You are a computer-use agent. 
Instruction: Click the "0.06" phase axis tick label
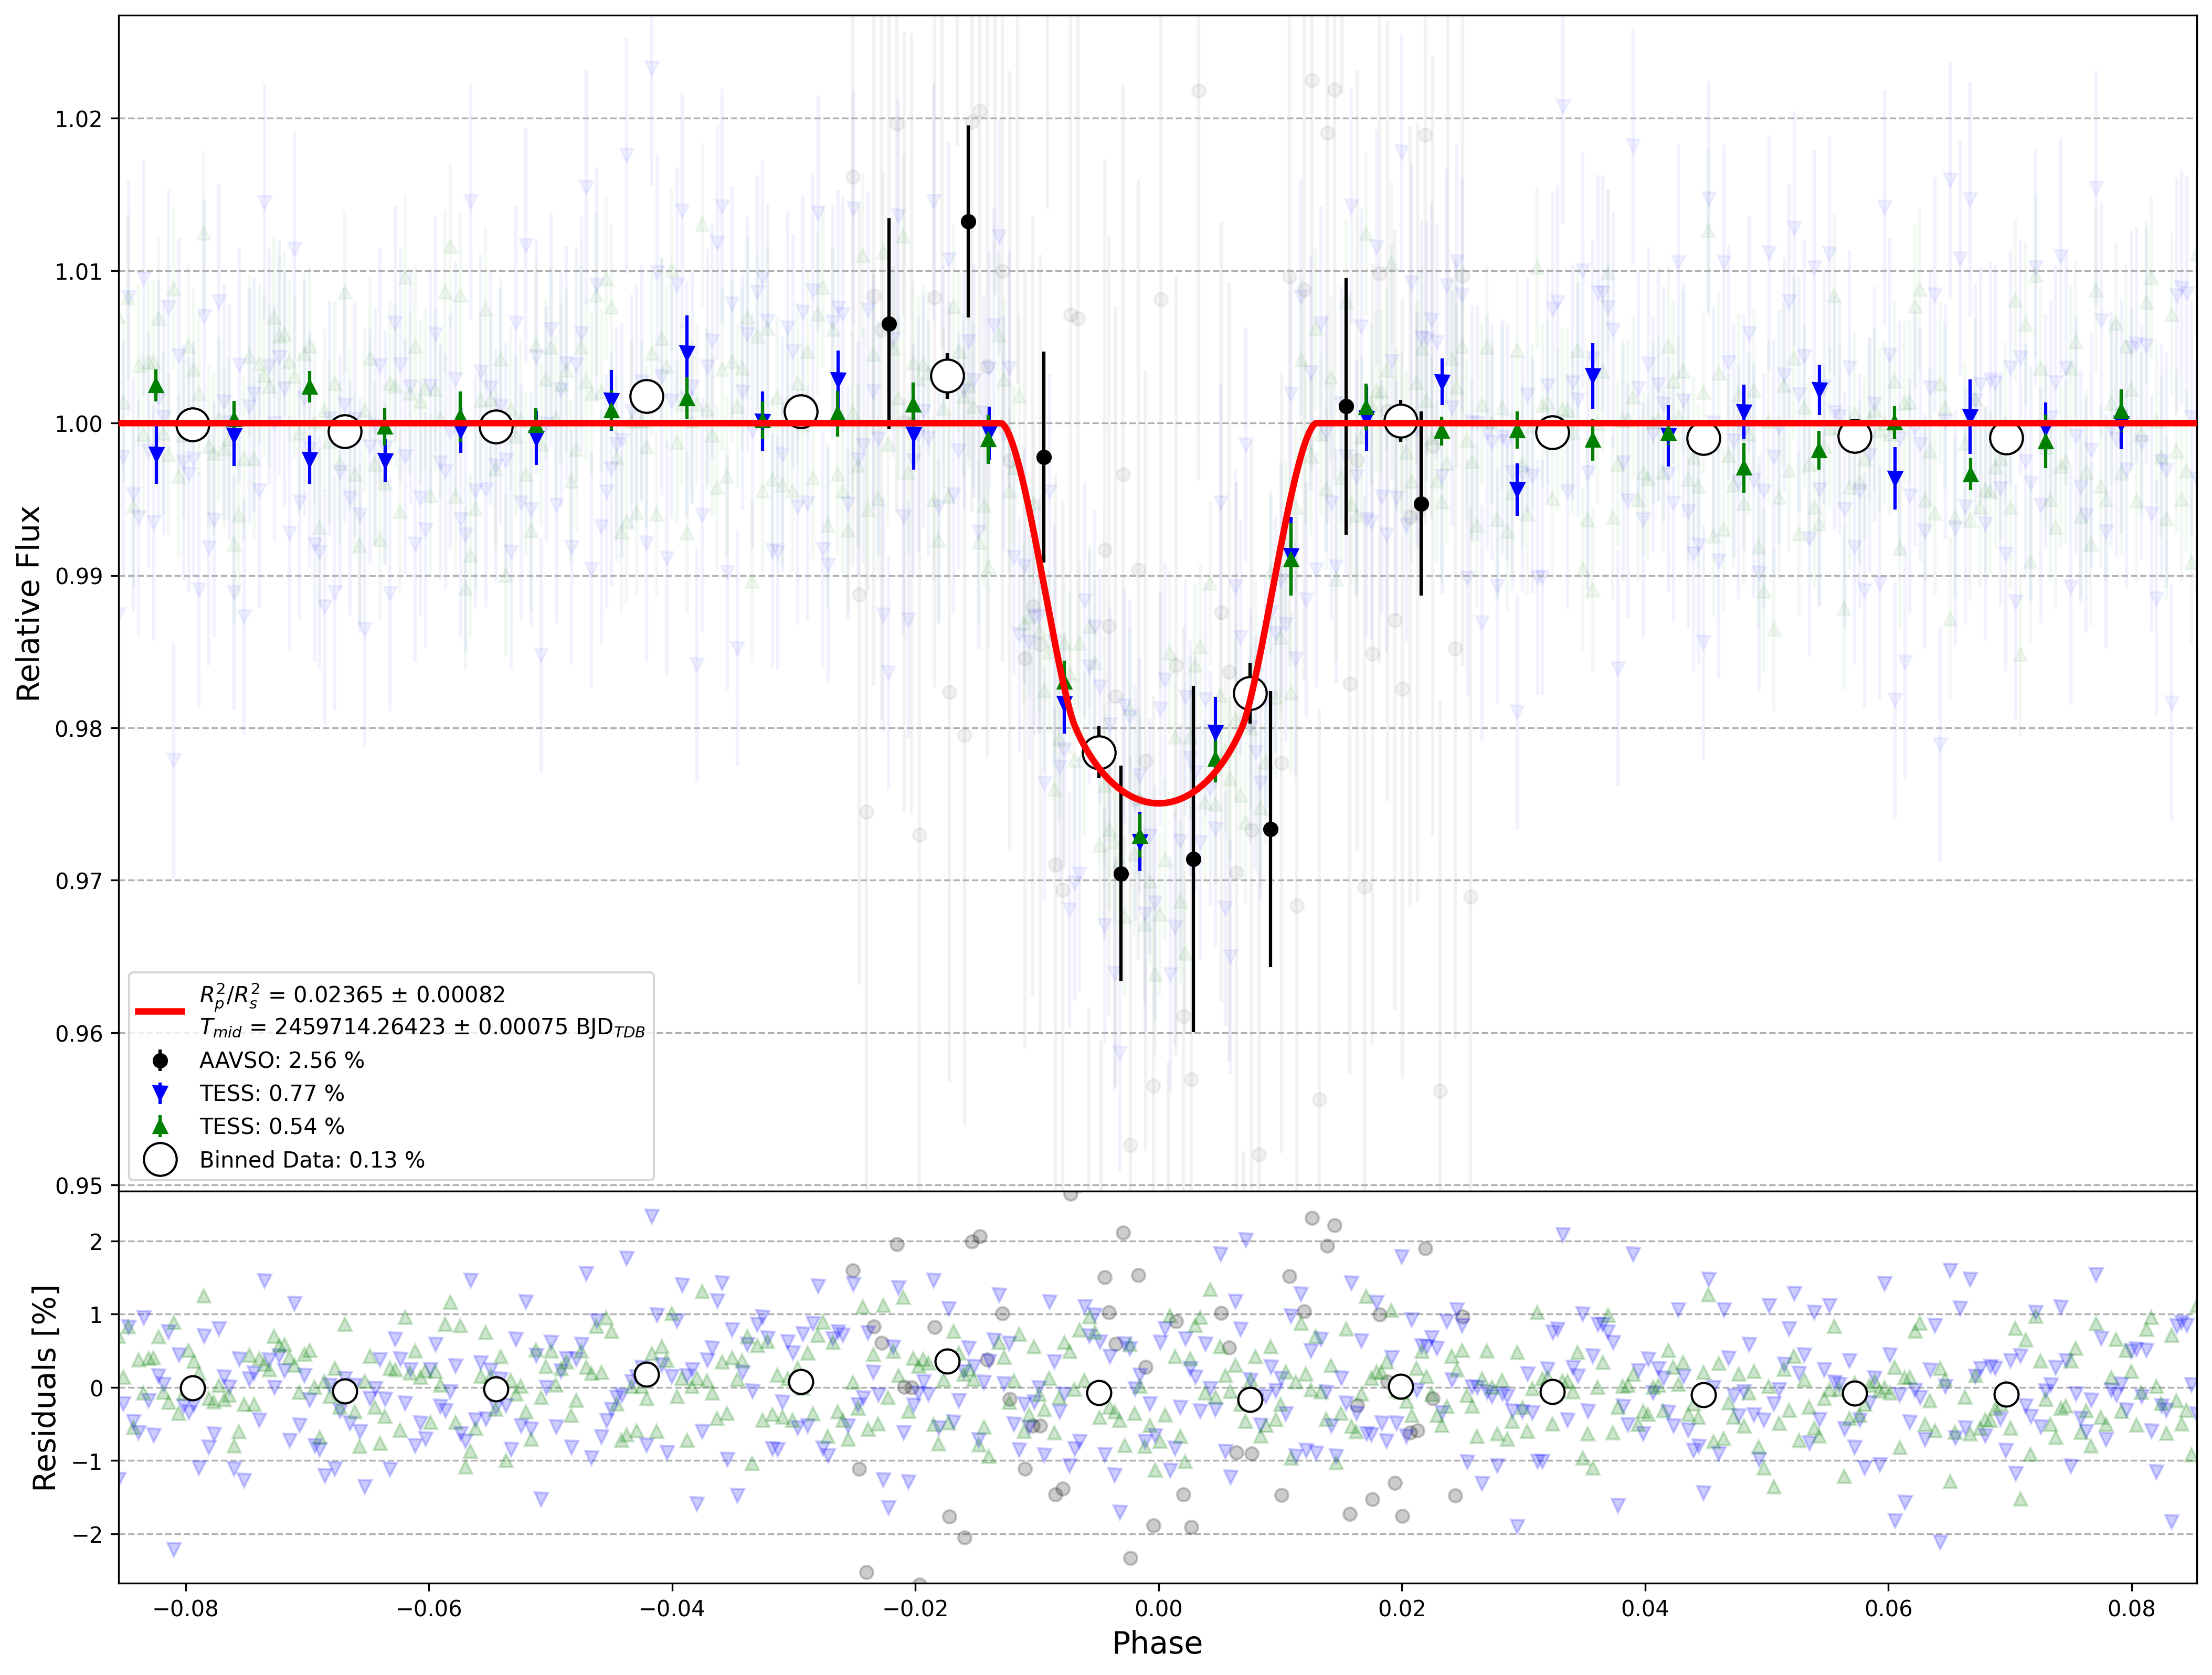(x=1888, y=1608)
